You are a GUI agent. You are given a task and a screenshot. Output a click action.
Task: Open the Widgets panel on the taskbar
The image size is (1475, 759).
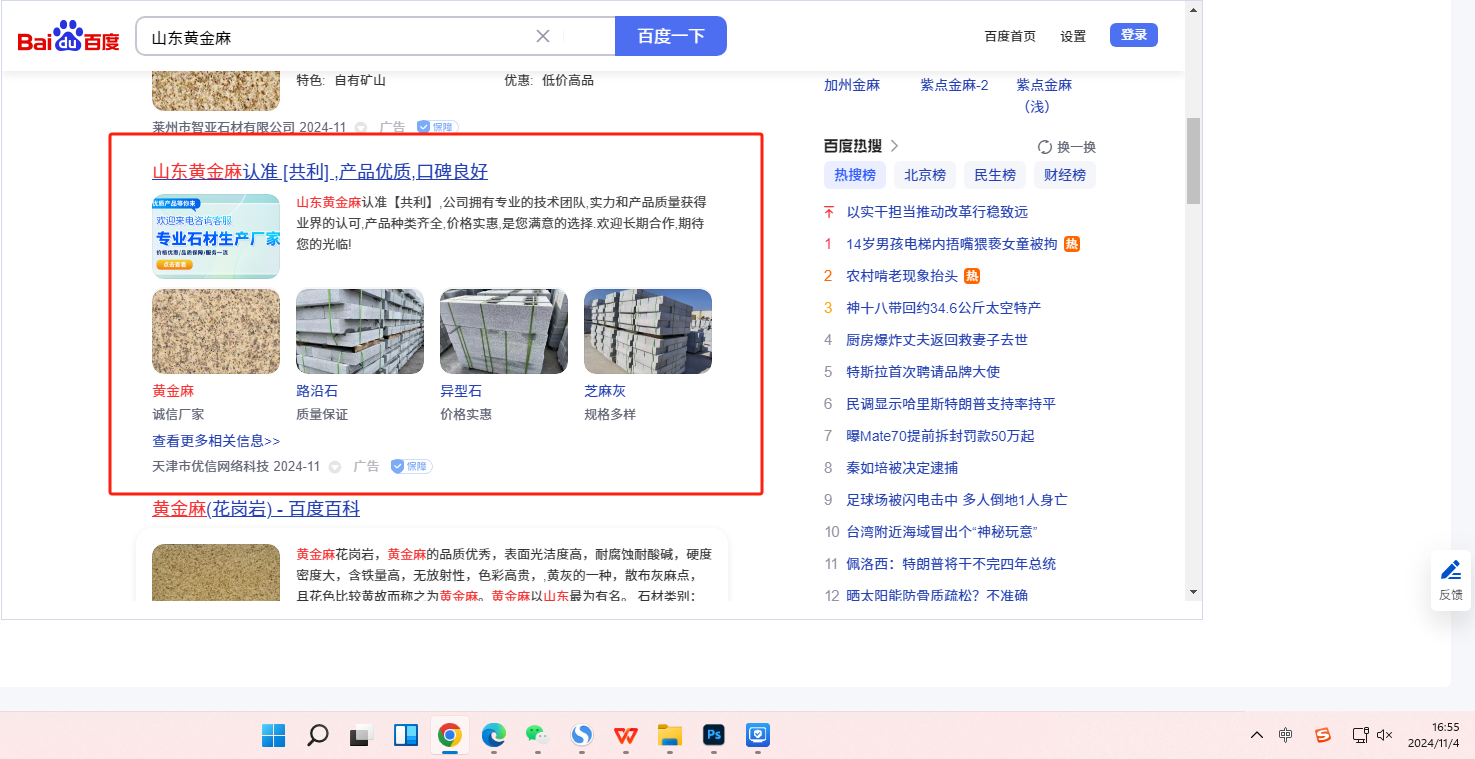point(406,736)
